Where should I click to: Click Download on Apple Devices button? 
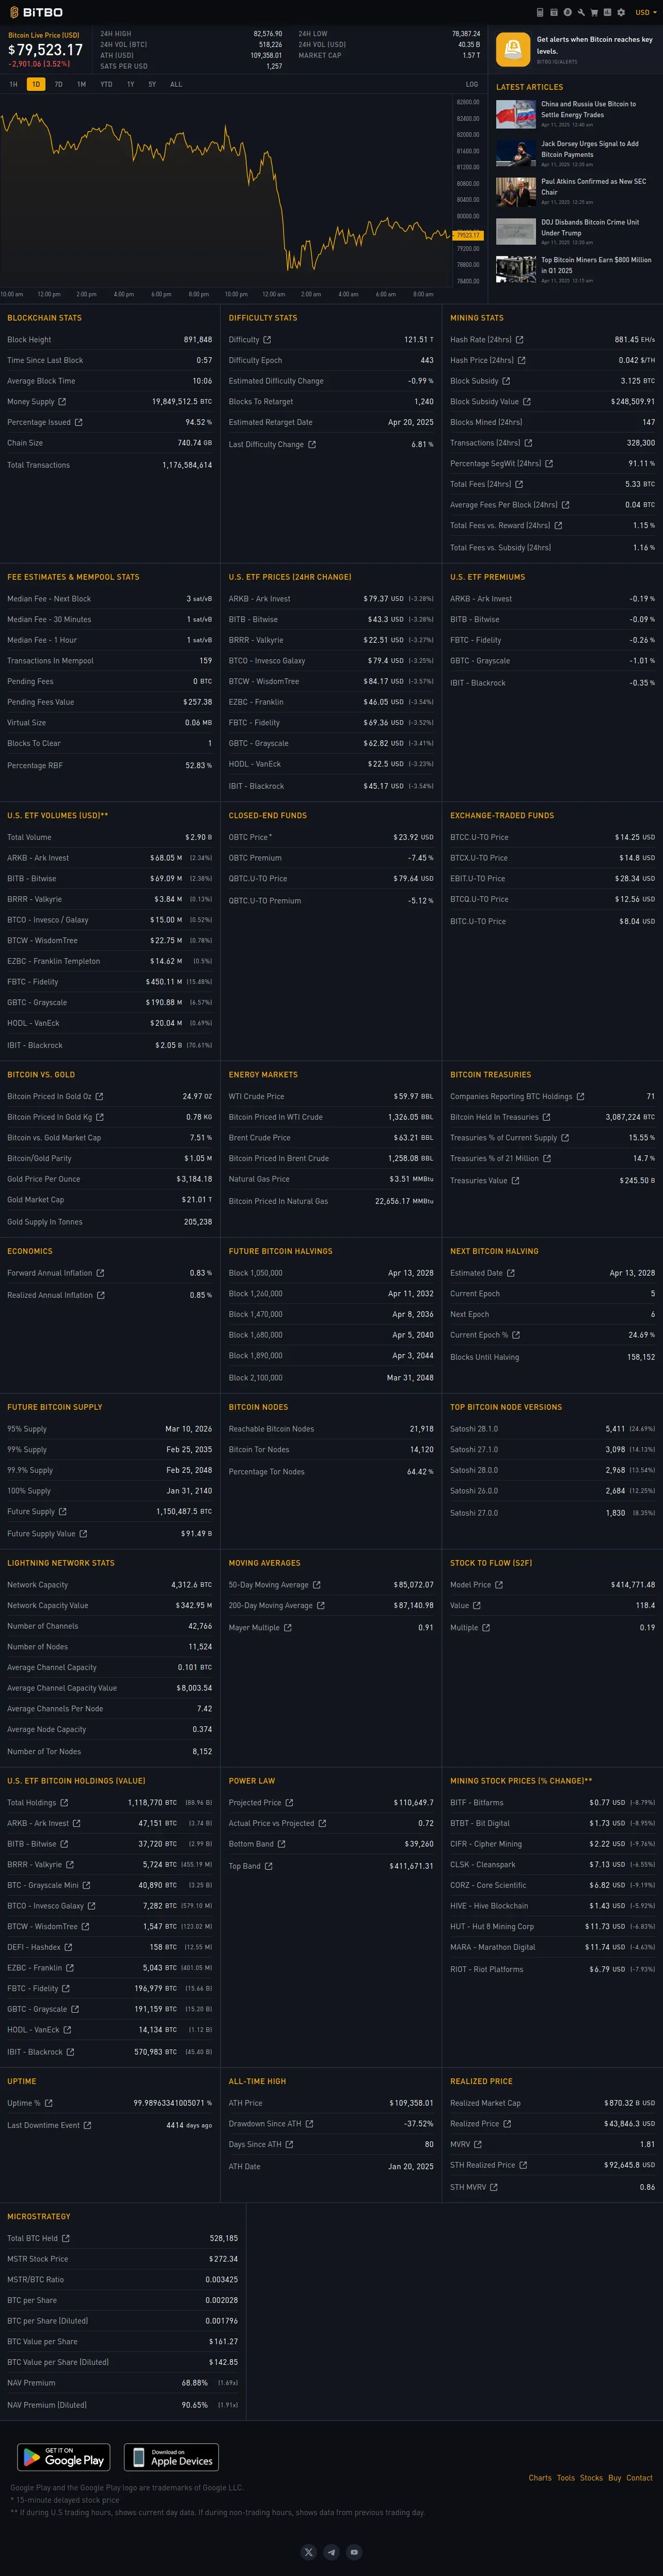(171, 2457)
